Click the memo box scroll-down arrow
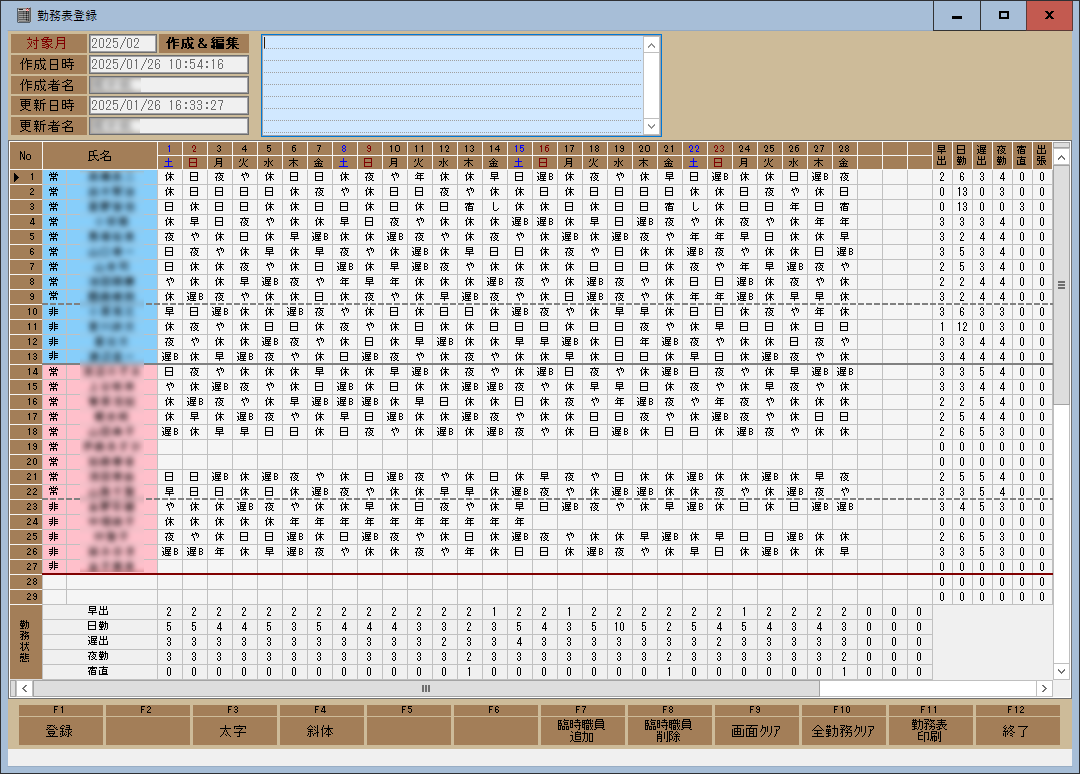Screen dimensions: 1080x774 tap(652, 126)
